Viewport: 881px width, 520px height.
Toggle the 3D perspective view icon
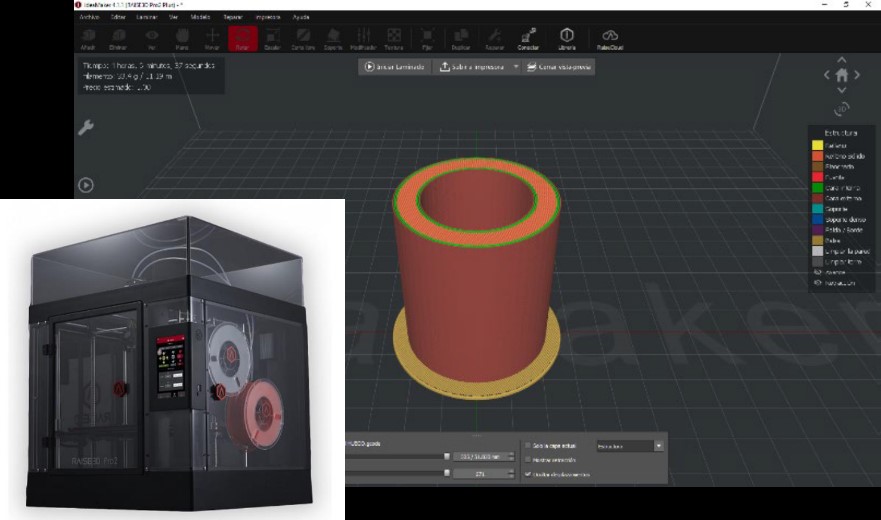click(x=842, y=108)
